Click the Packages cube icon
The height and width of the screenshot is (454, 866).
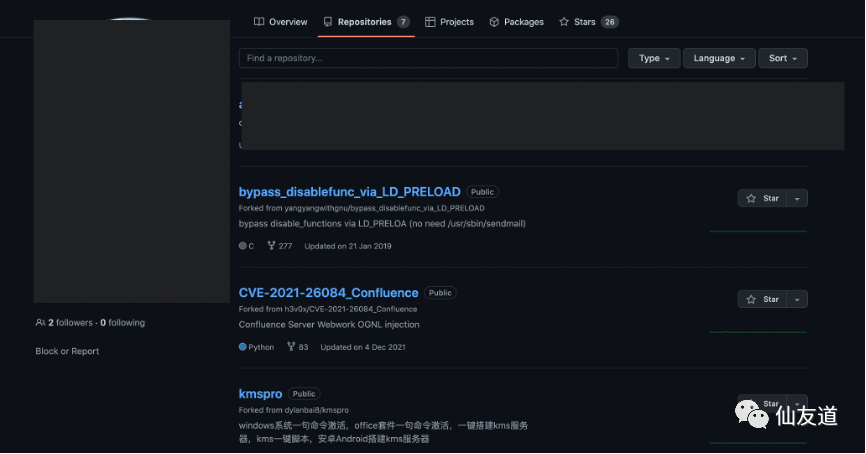[494, 22]
